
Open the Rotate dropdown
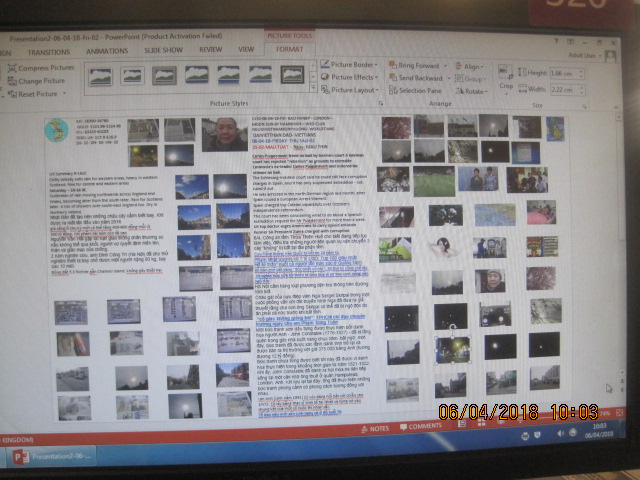(471, 91)
